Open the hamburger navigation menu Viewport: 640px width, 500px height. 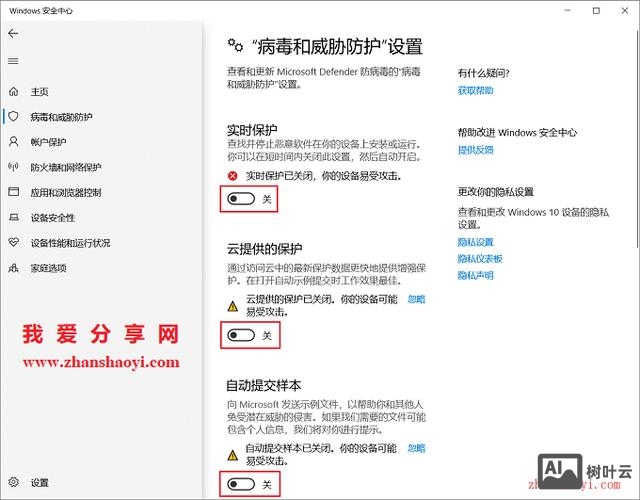[13, 61]
